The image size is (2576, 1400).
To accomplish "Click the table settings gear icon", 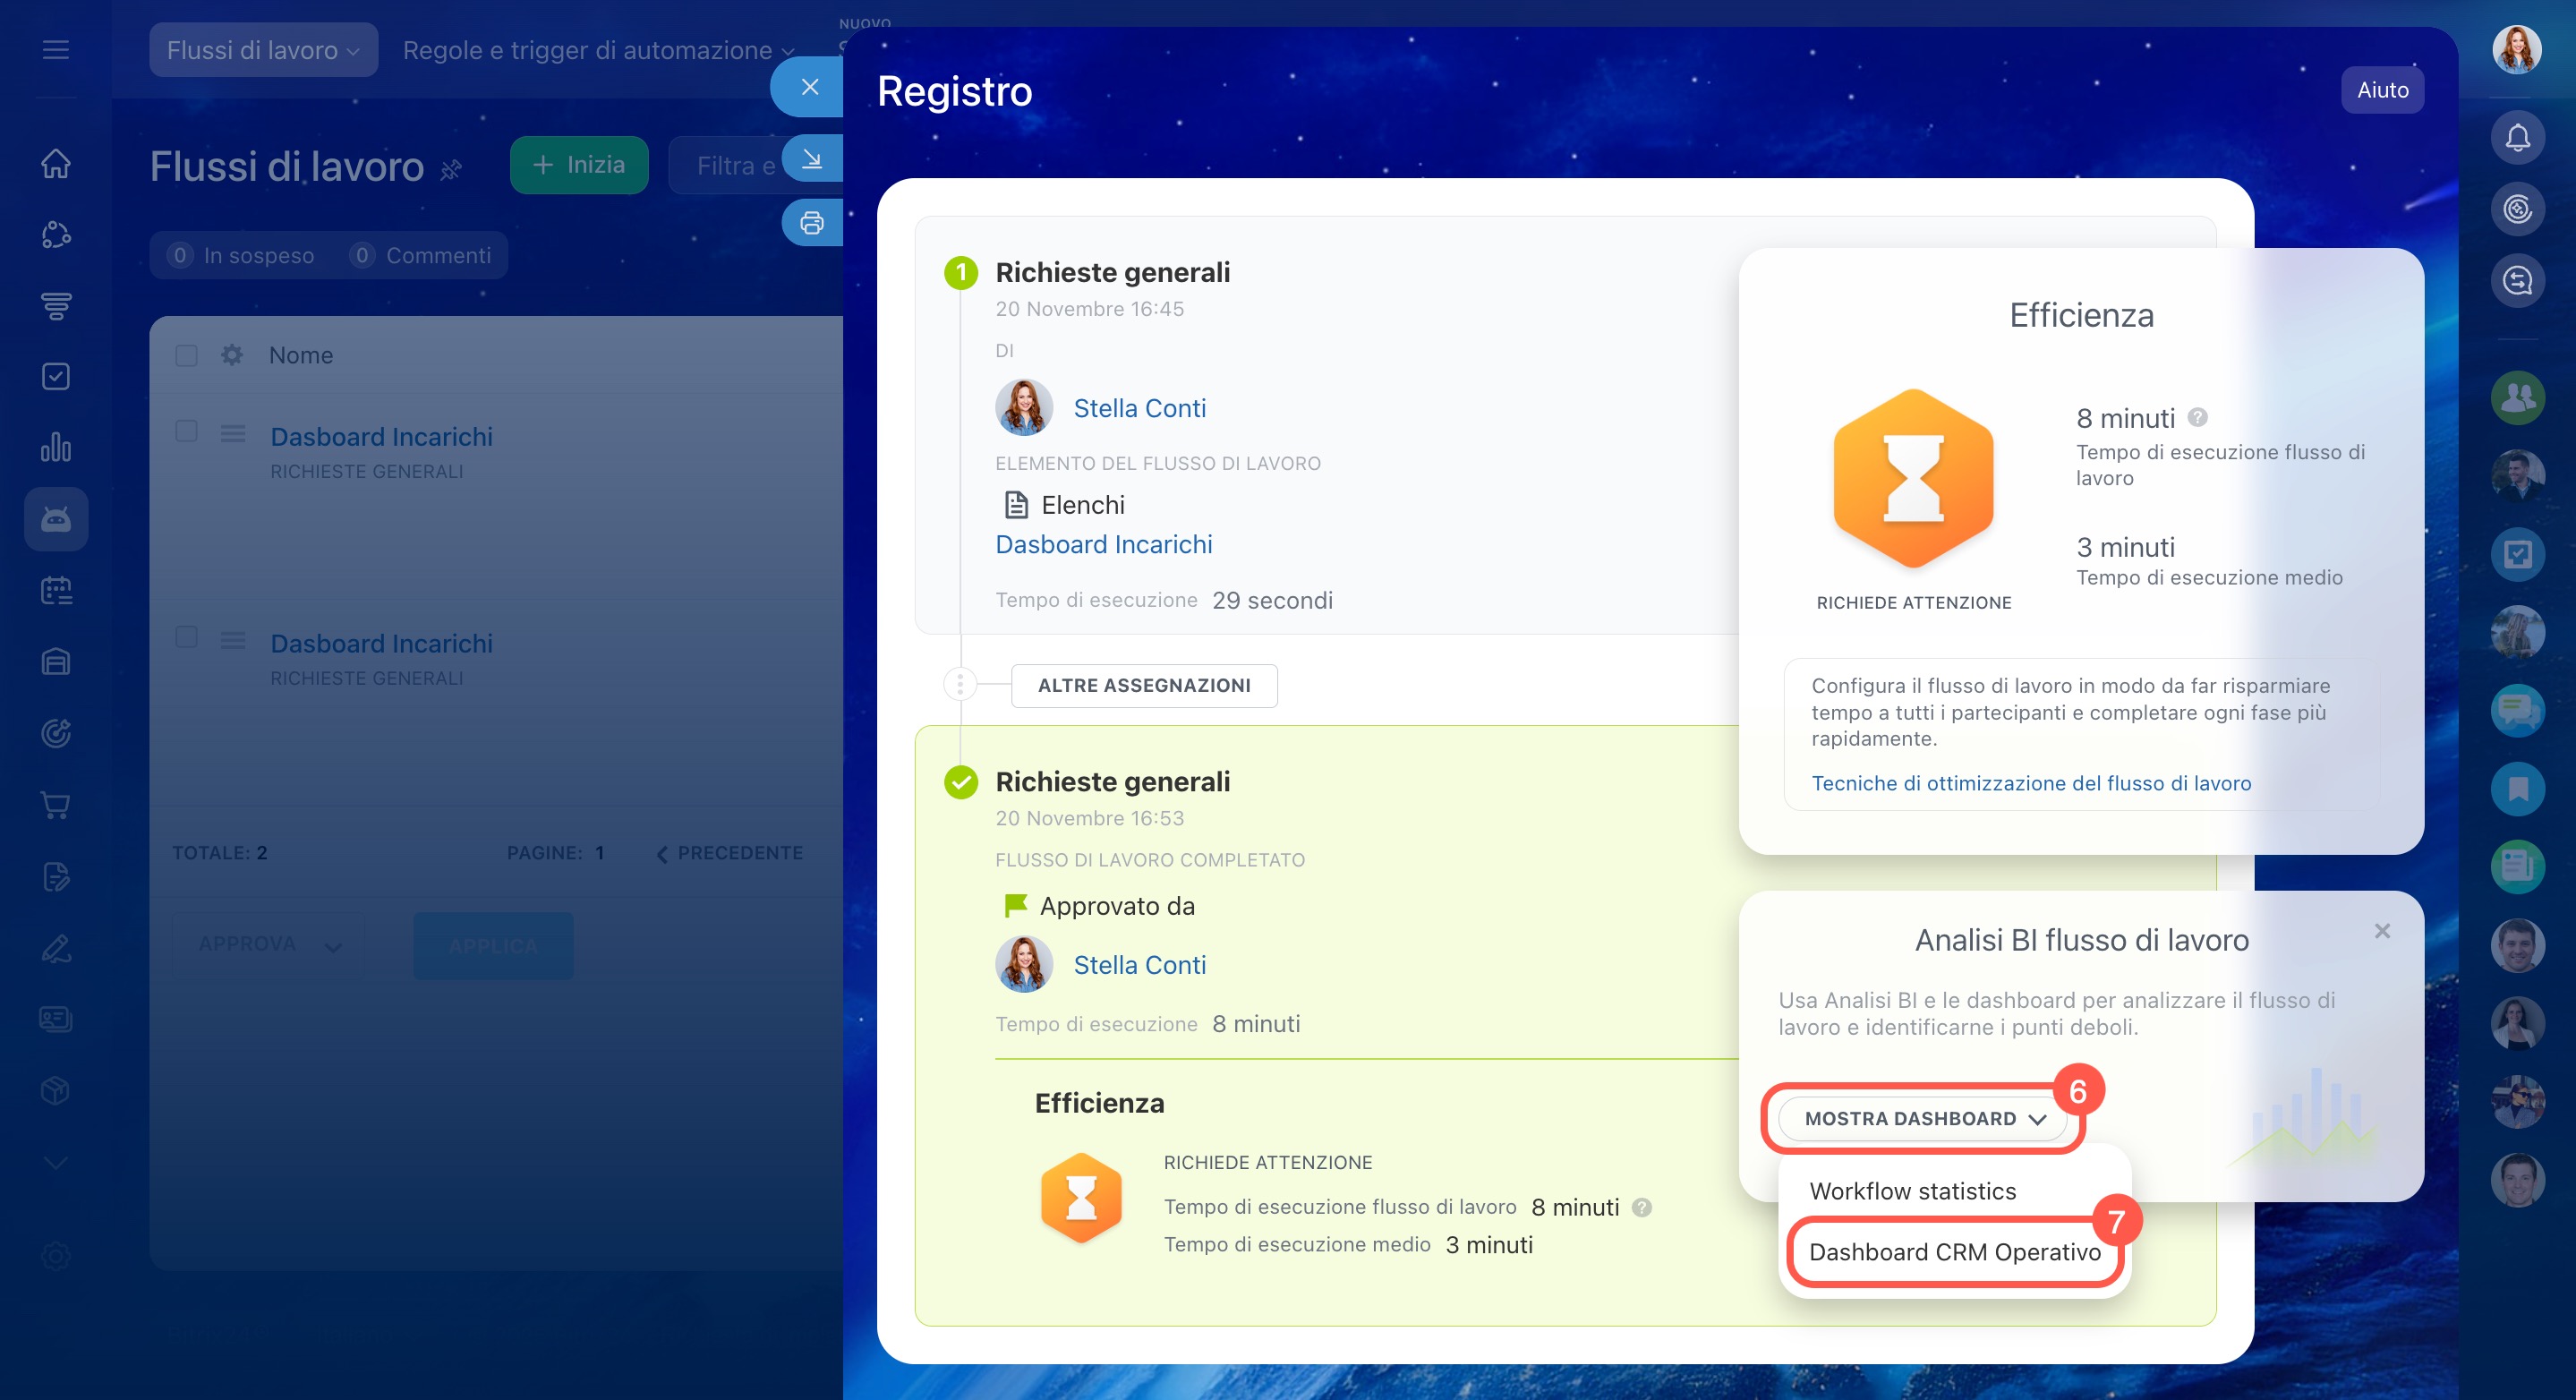I will [232, 355].
